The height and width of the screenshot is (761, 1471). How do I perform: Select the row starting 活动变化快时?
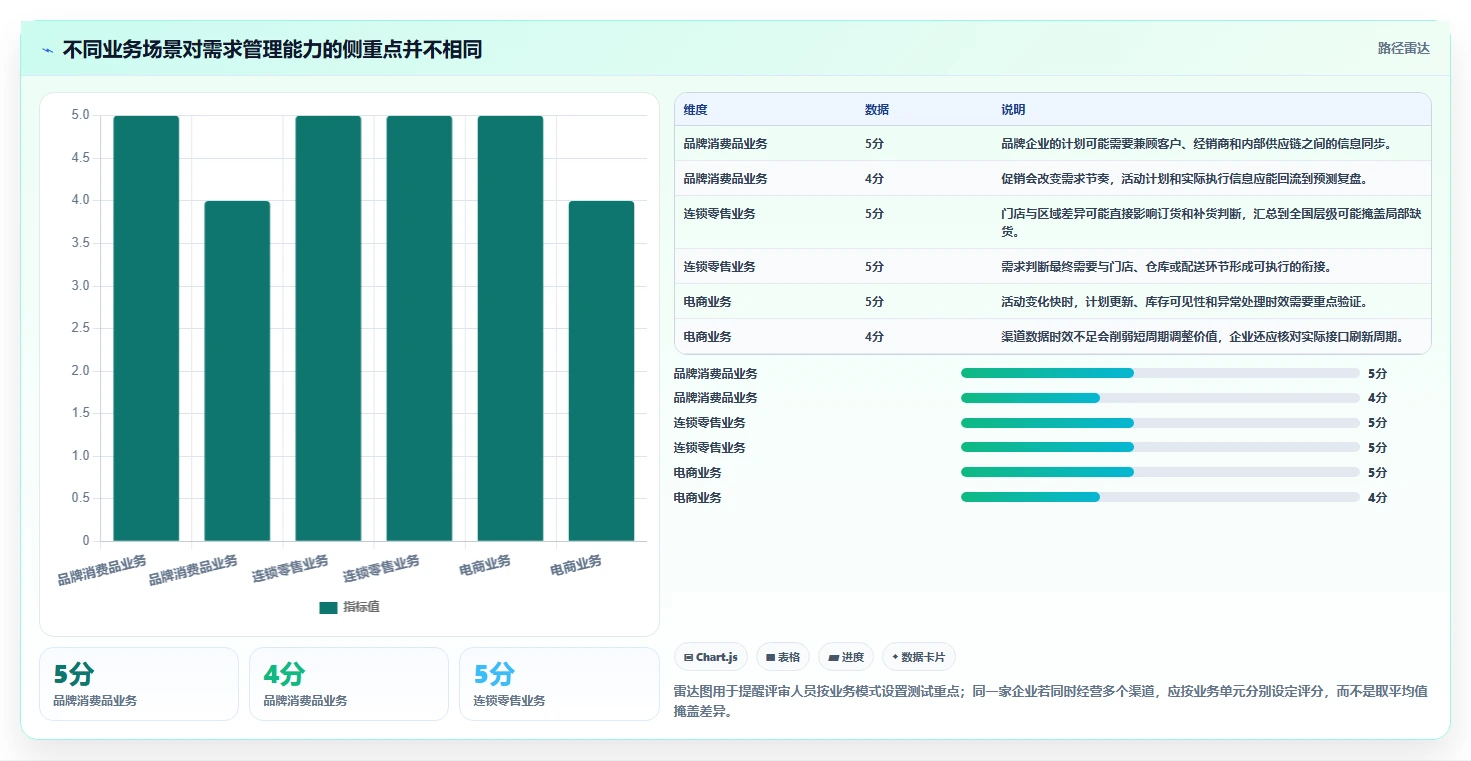[x=1053, y=301]
